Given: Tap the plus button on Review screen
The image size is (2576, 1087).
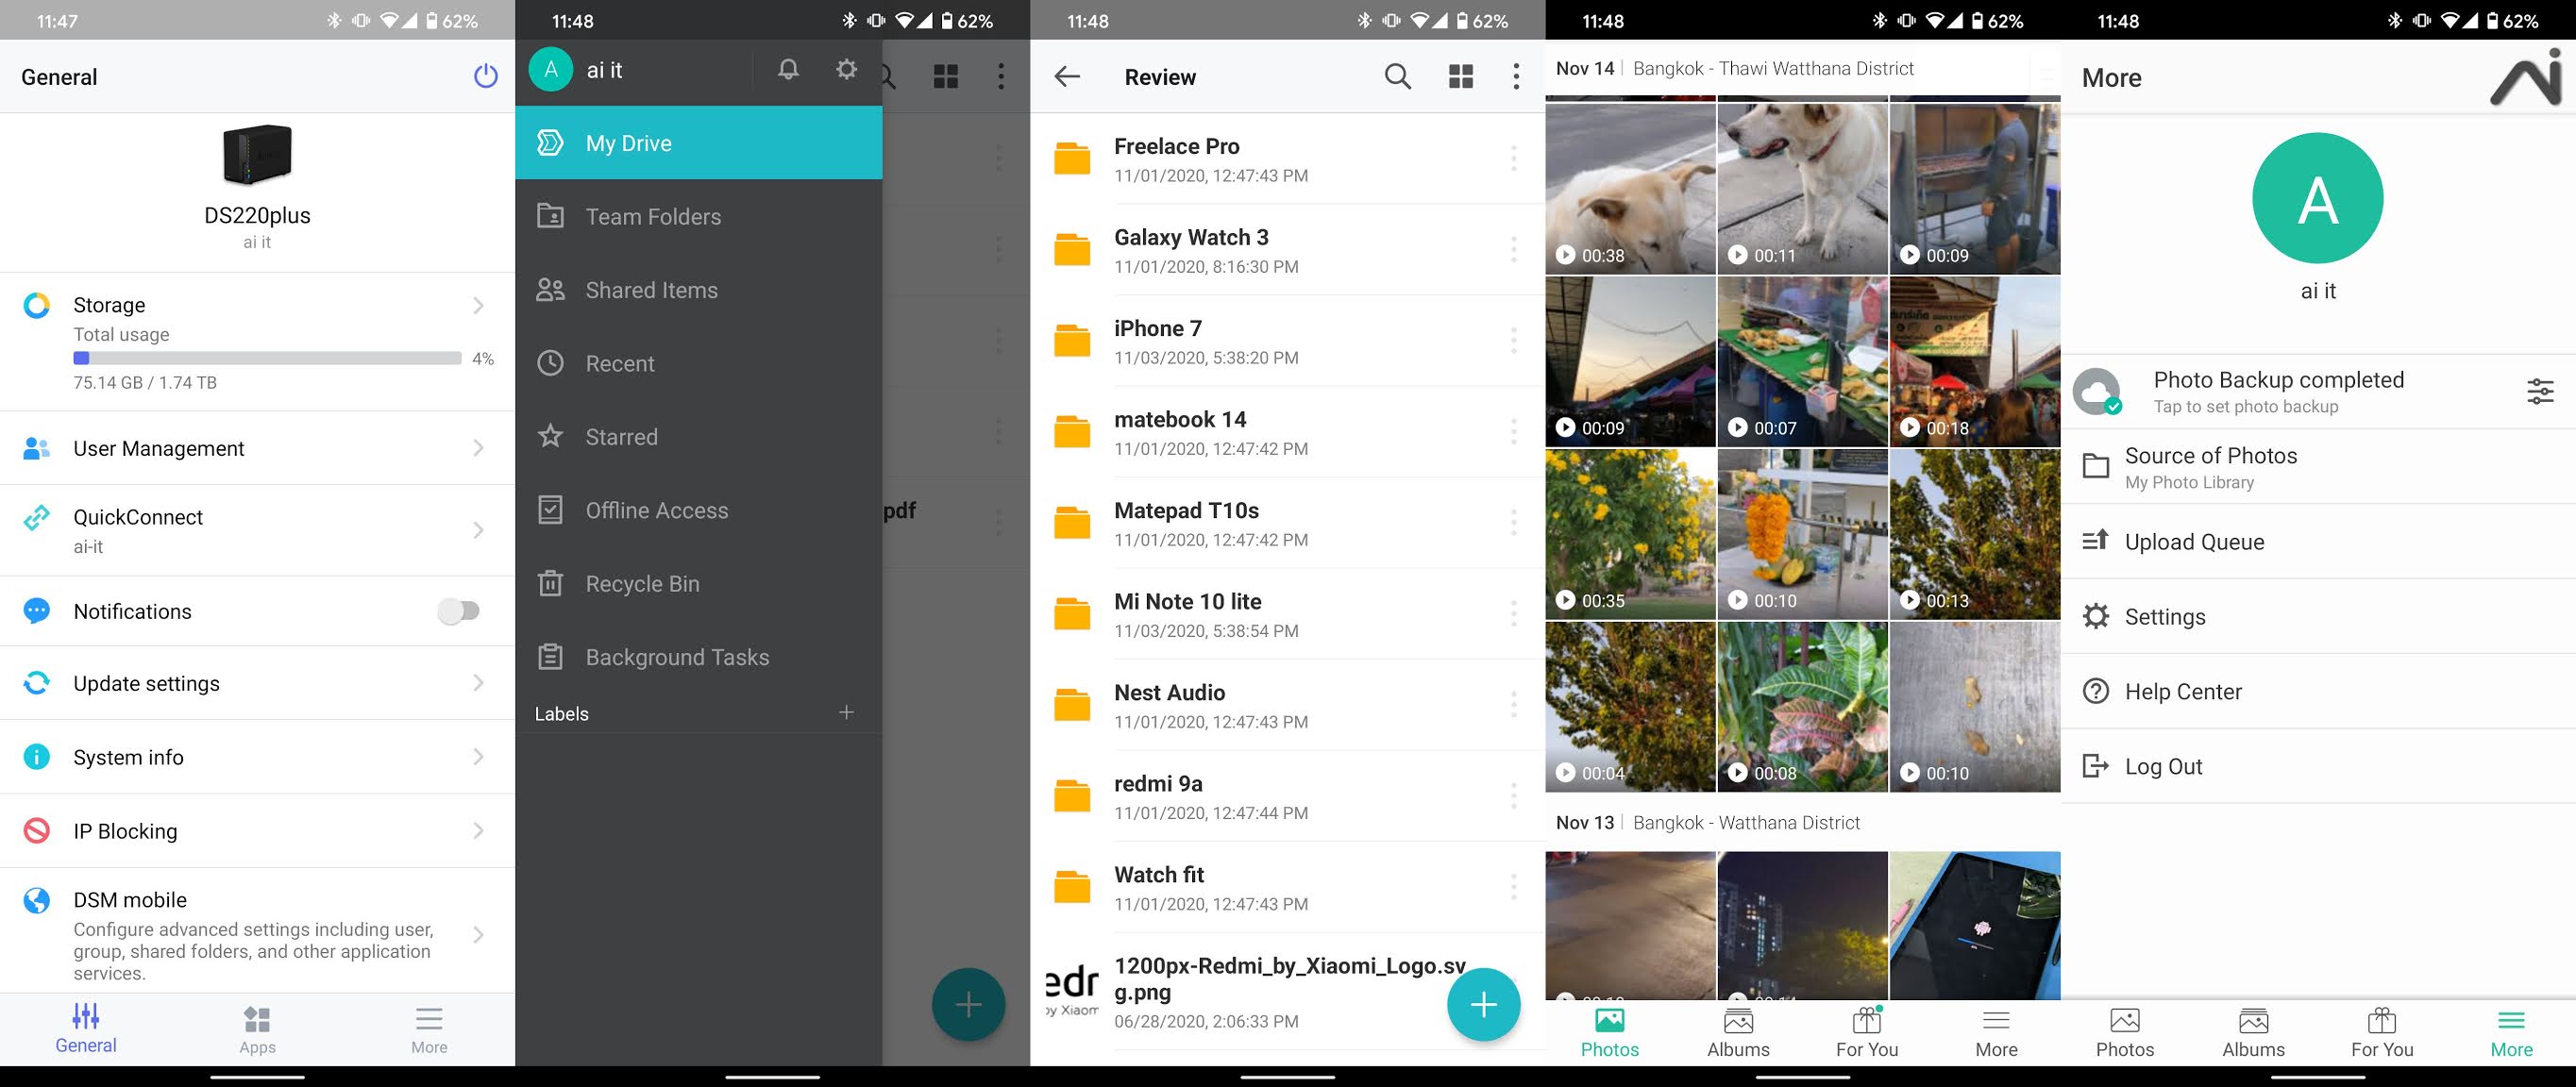Looking at the screenshot, I should point(1483,1004).
